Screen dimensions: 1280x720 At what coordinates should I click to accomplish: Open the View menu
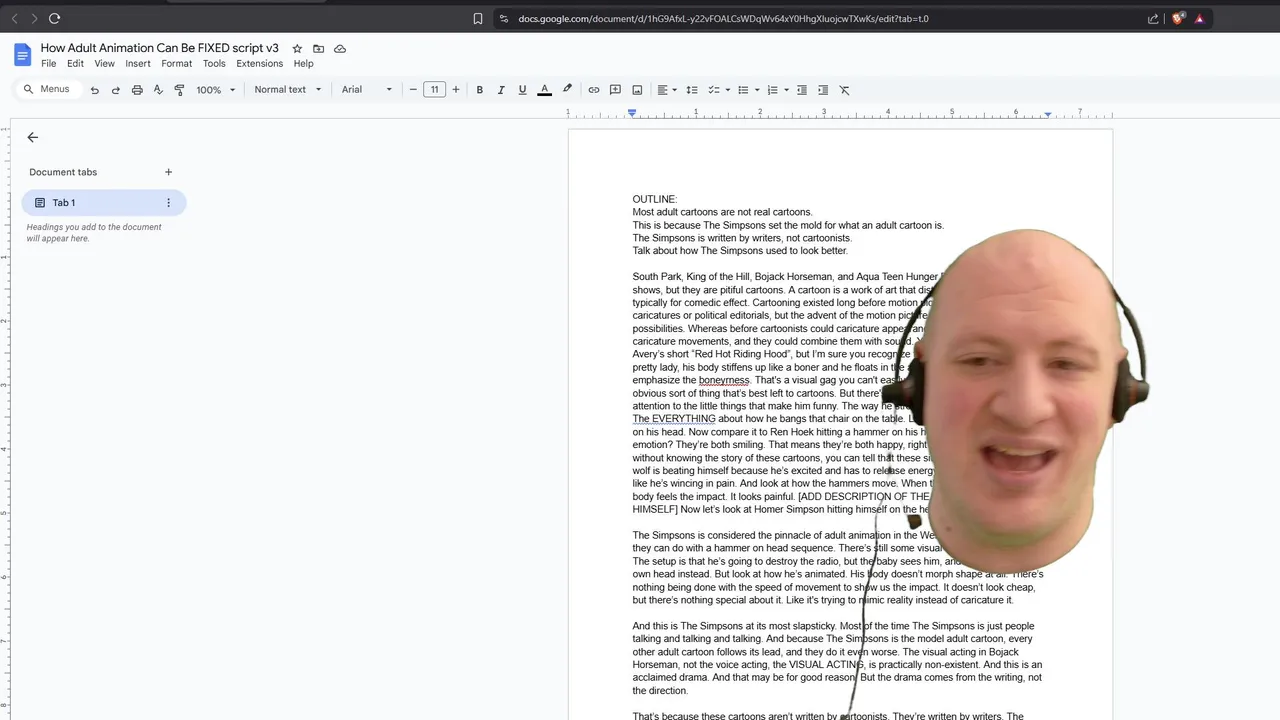[104, 63]
